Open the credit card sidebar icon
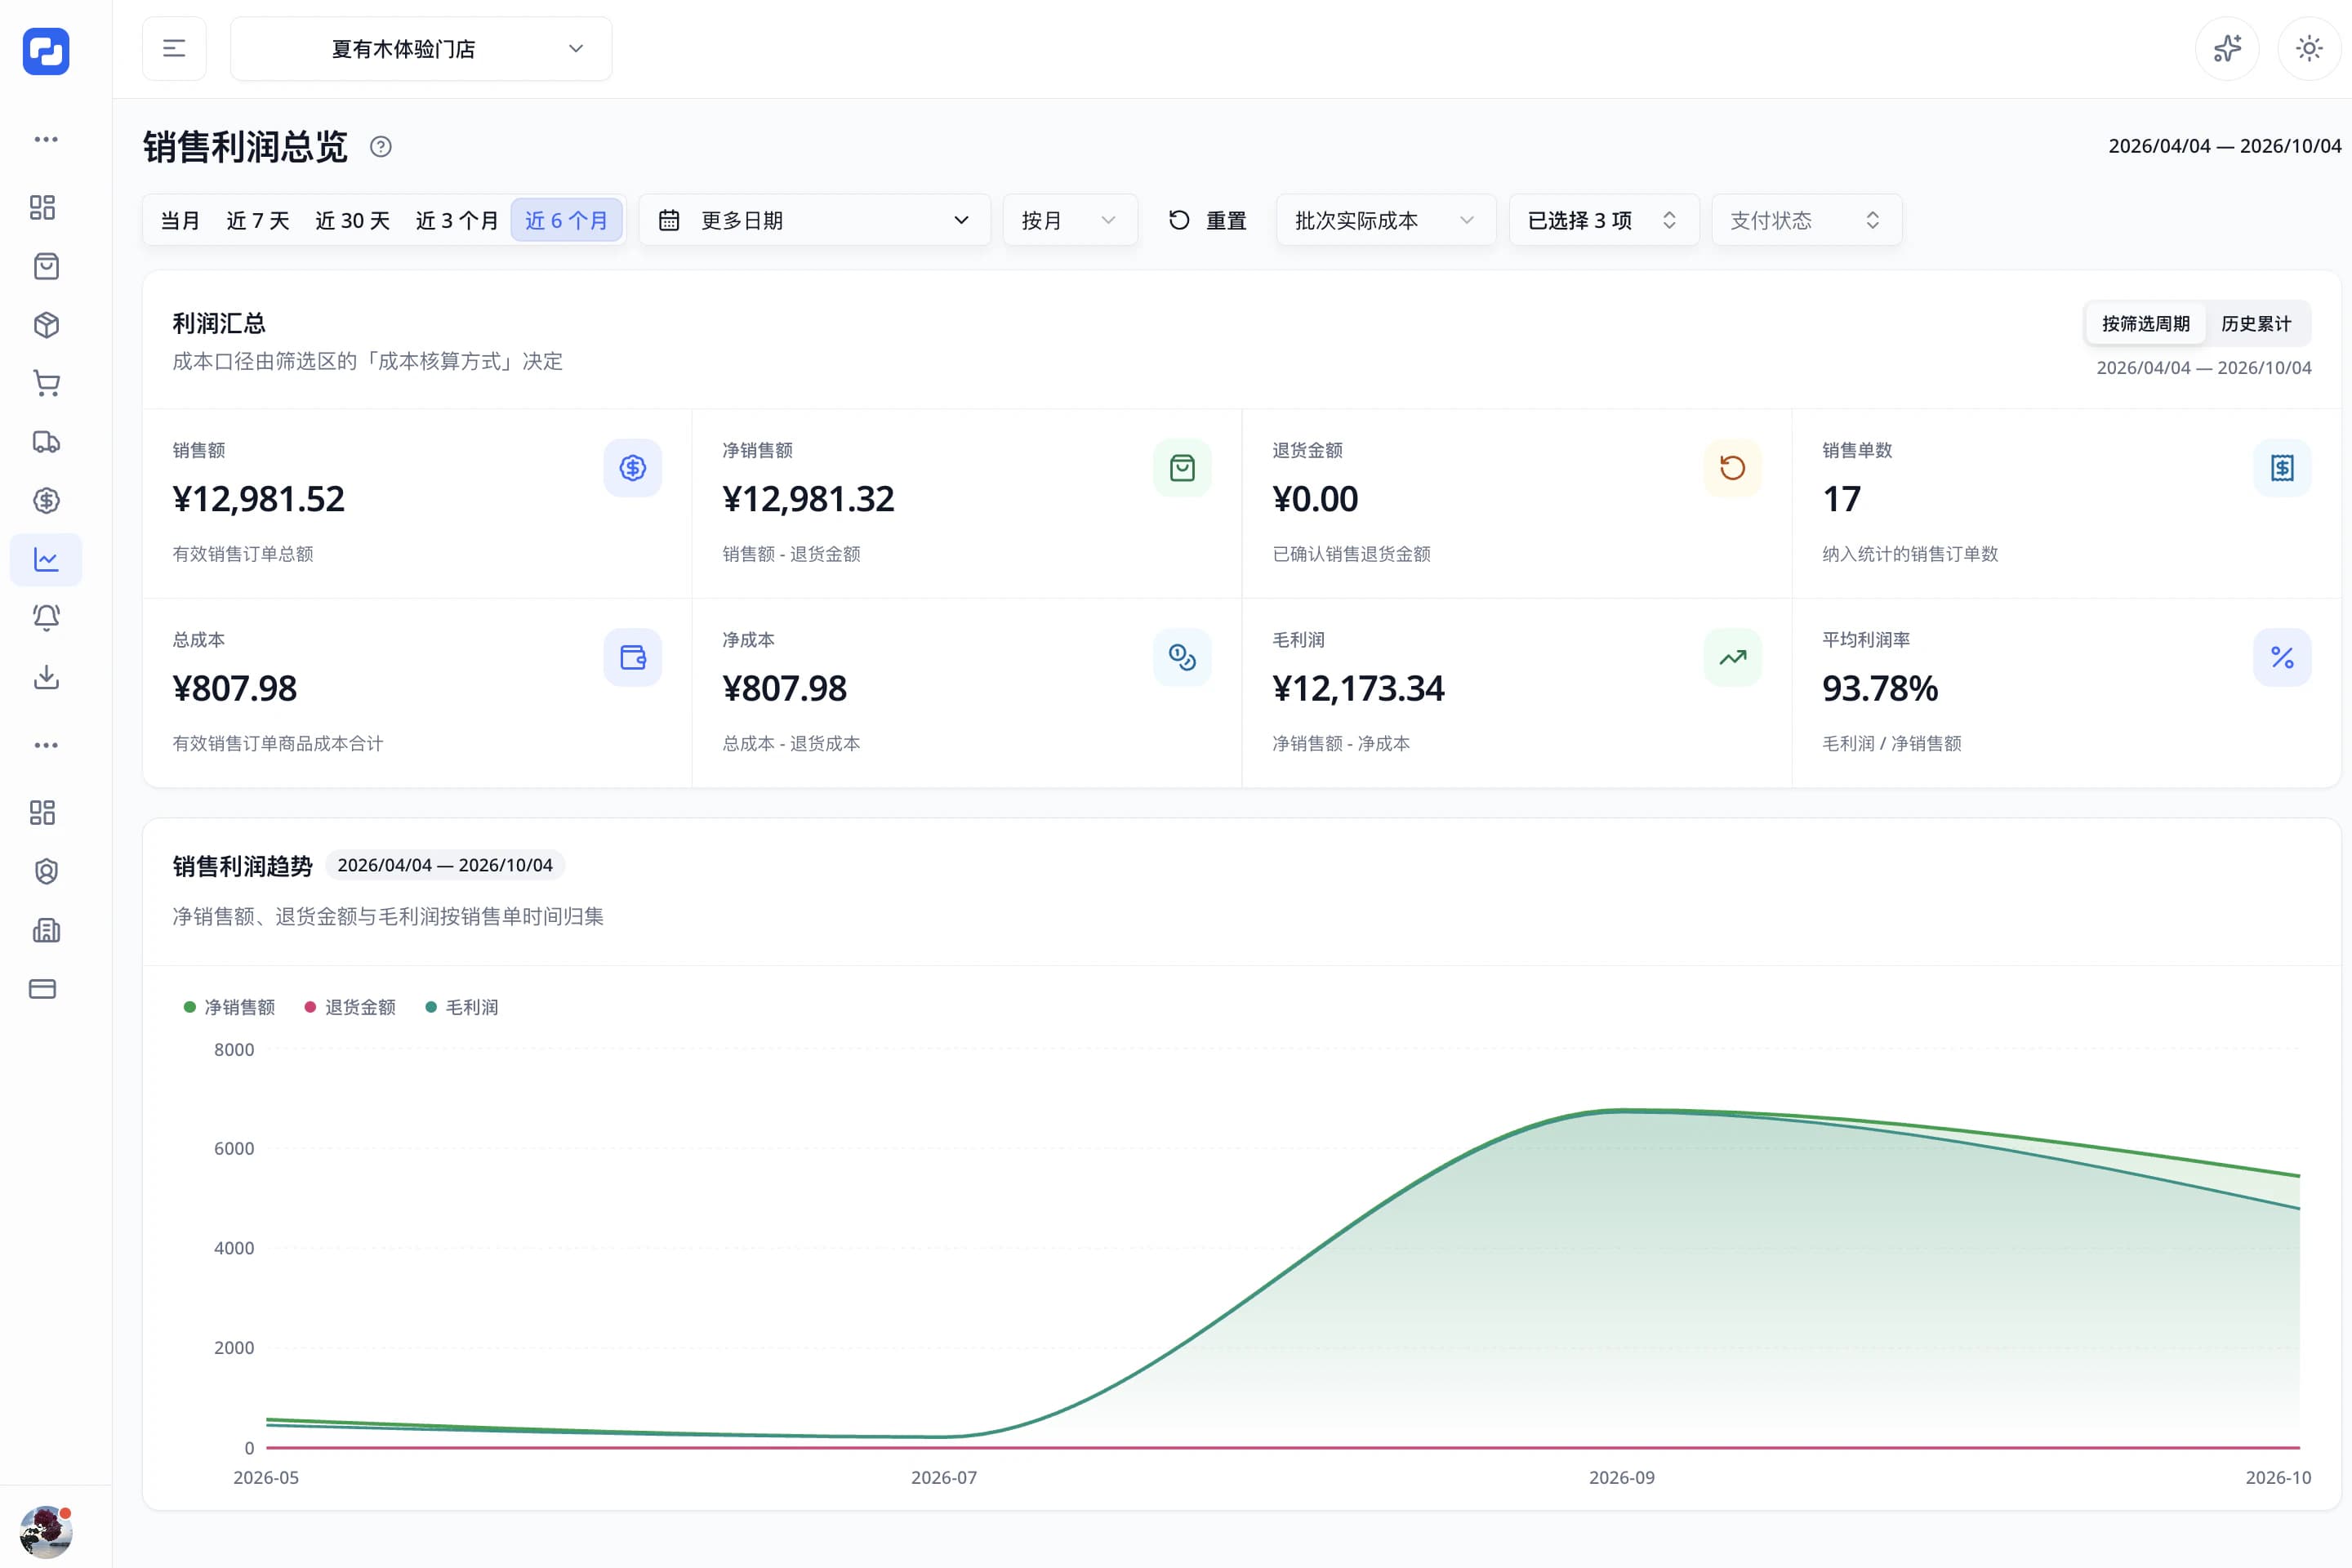Image resolution: width=2352 pixels, height=1568 pixels. [43, 989]
